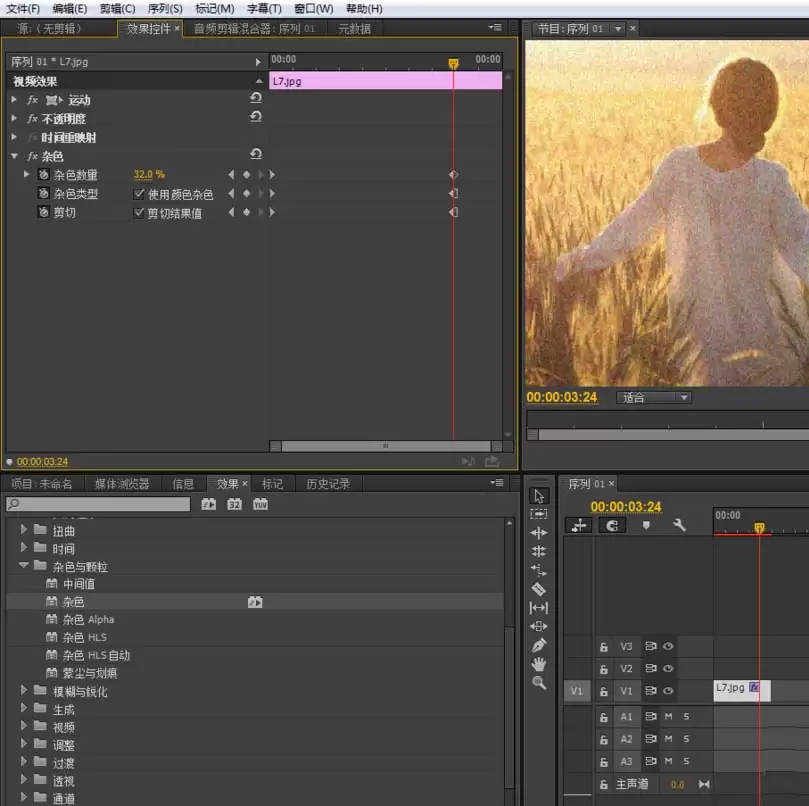Open the 适合 zoom level dropdown
809x806 pixels.
[x=654, y=398]
